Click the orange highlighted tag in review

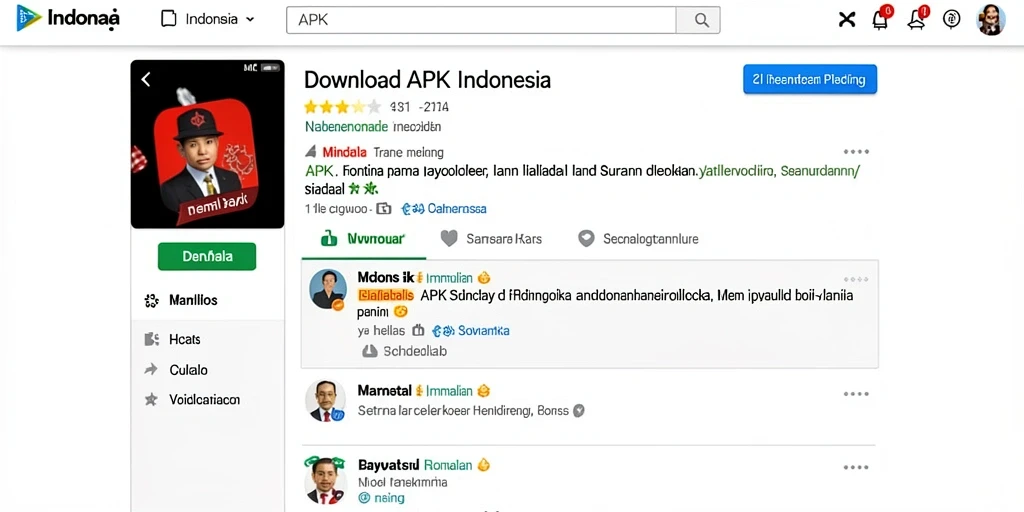pyautogui.click(x=387, y=295)
